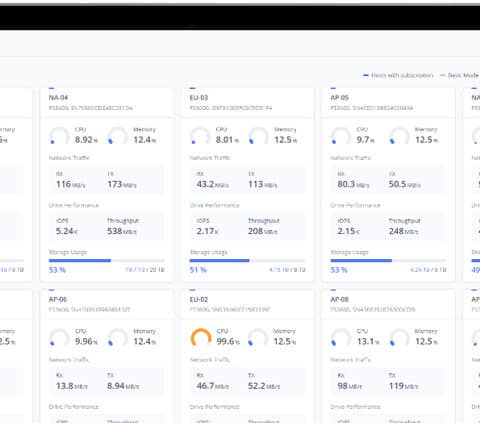Click the blue status marker above AP-06

coord(51,290)
